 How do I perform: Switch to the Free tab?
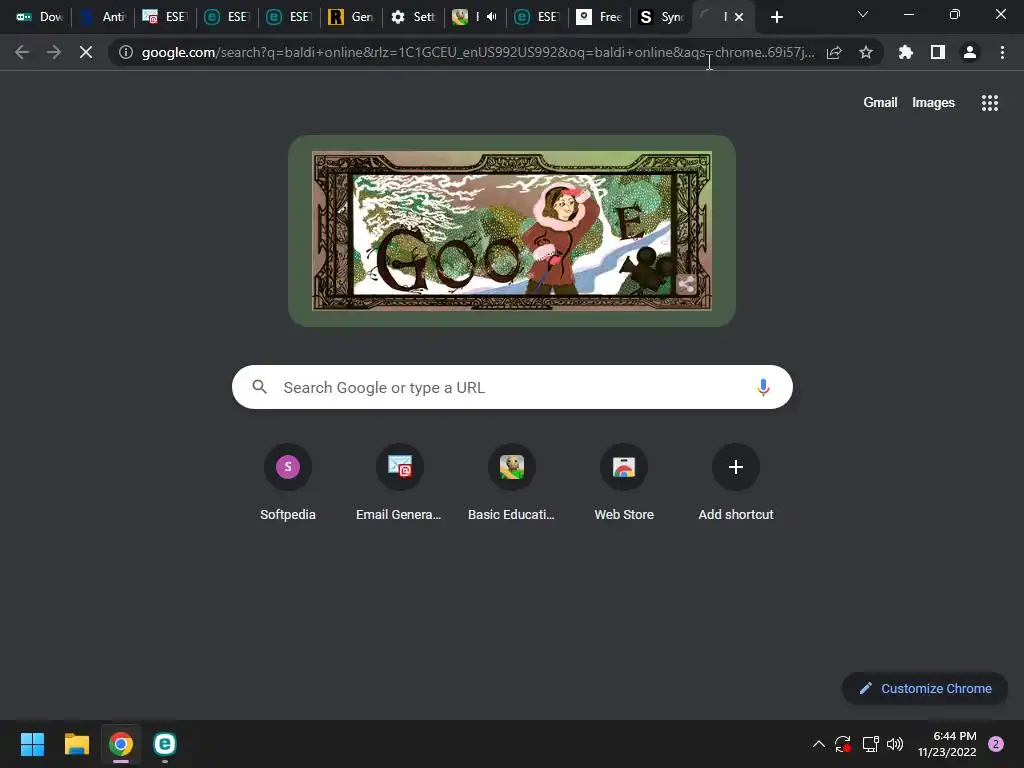point(600,17)
